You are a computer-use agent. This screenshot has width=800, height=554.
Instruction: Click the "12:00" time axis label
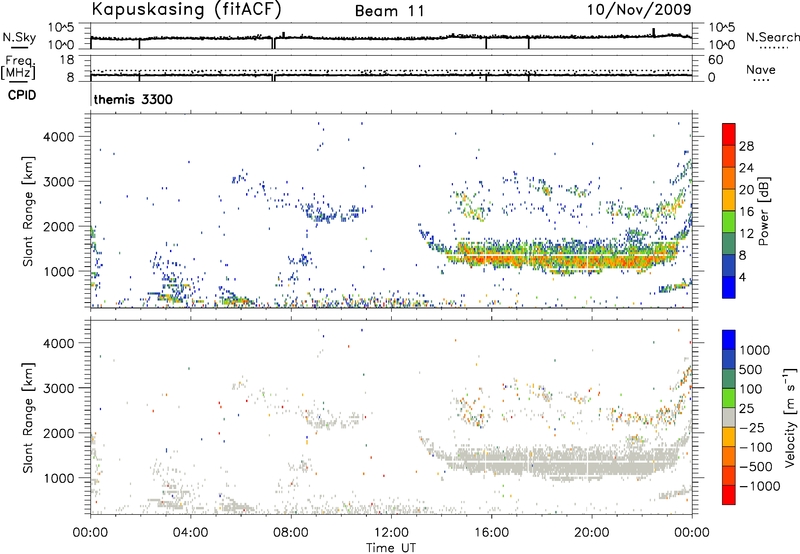click(x=391, y=533)
